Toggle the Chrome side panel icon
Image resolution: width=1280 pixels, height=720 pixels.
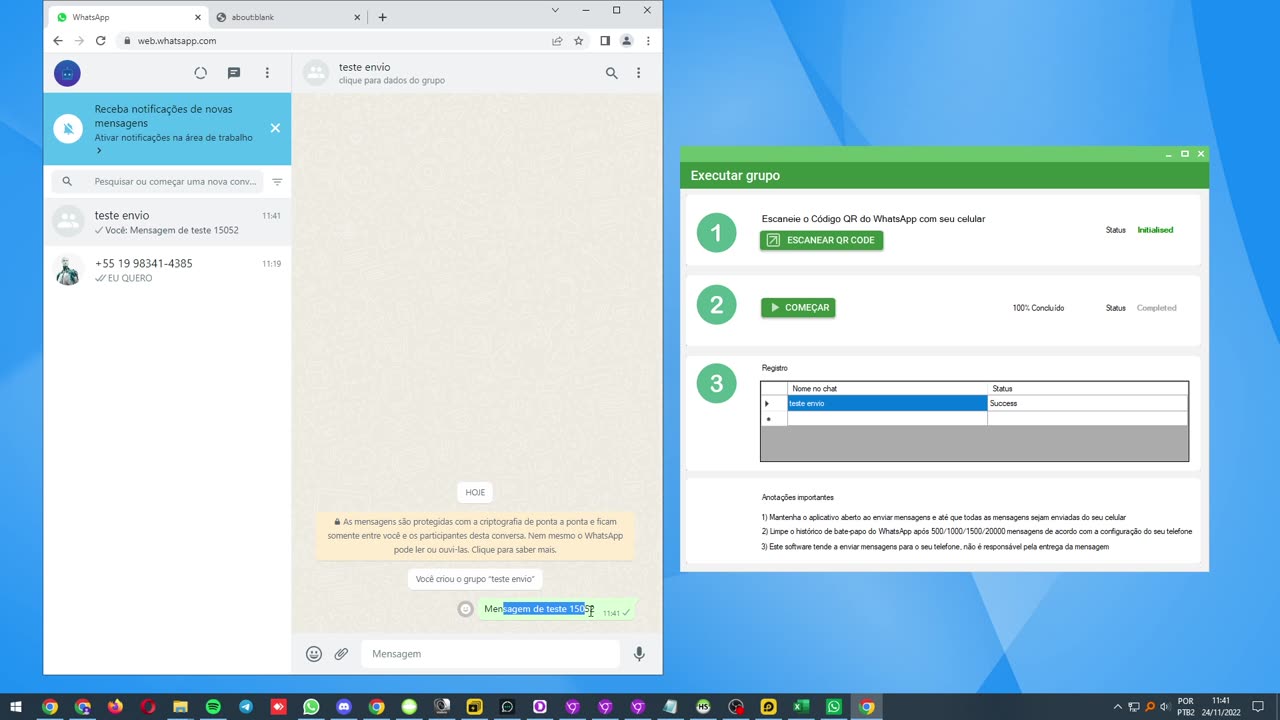point(605,41)
